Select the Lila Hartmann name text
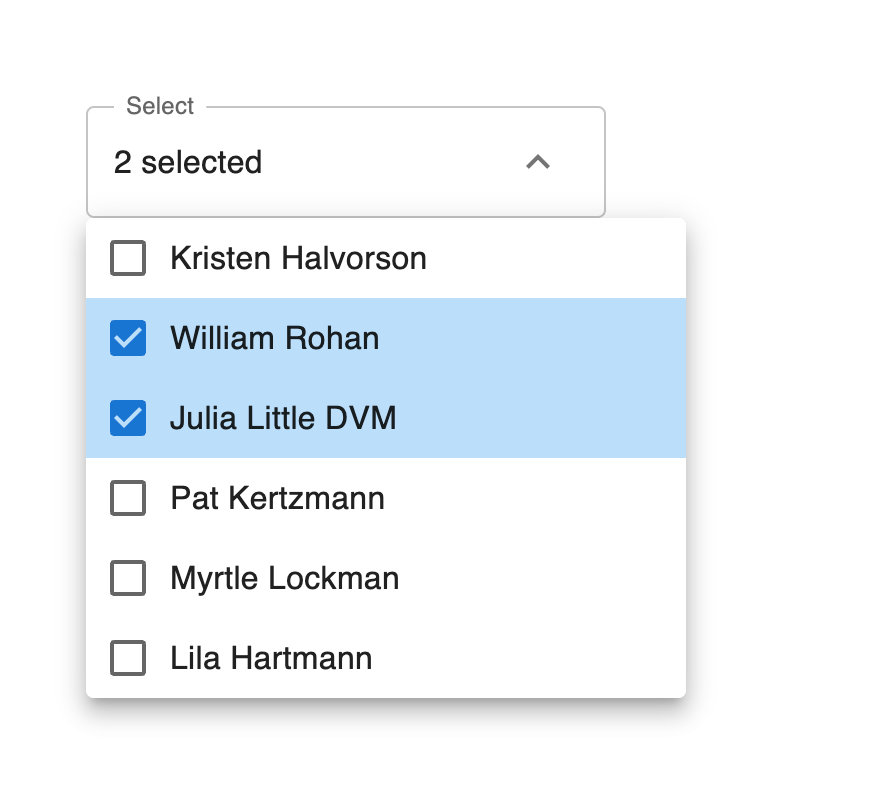This screenshot has height=790, width=880. point(271,658)
